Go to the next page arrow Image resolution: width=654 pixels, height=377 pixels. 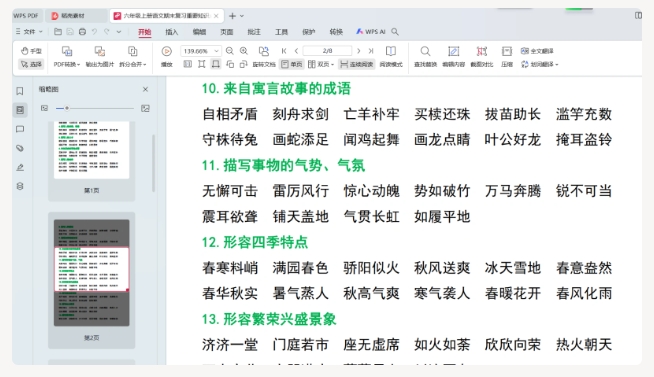coord(359,51)
